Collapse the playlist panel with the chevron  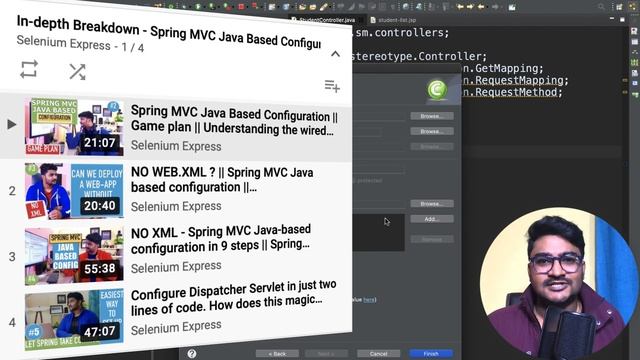335,54
